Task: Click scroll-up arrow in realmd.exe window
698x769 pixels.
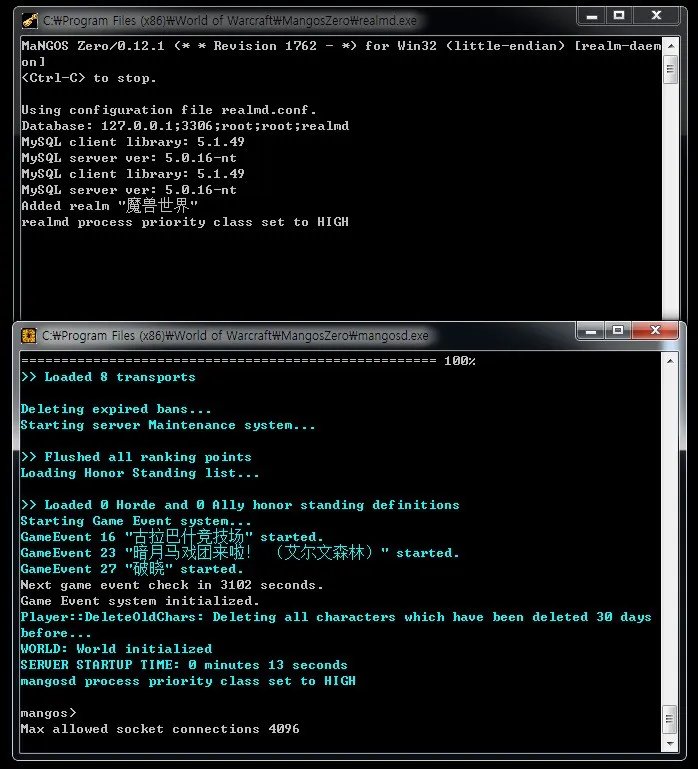Action: click(x=671, y=46)
